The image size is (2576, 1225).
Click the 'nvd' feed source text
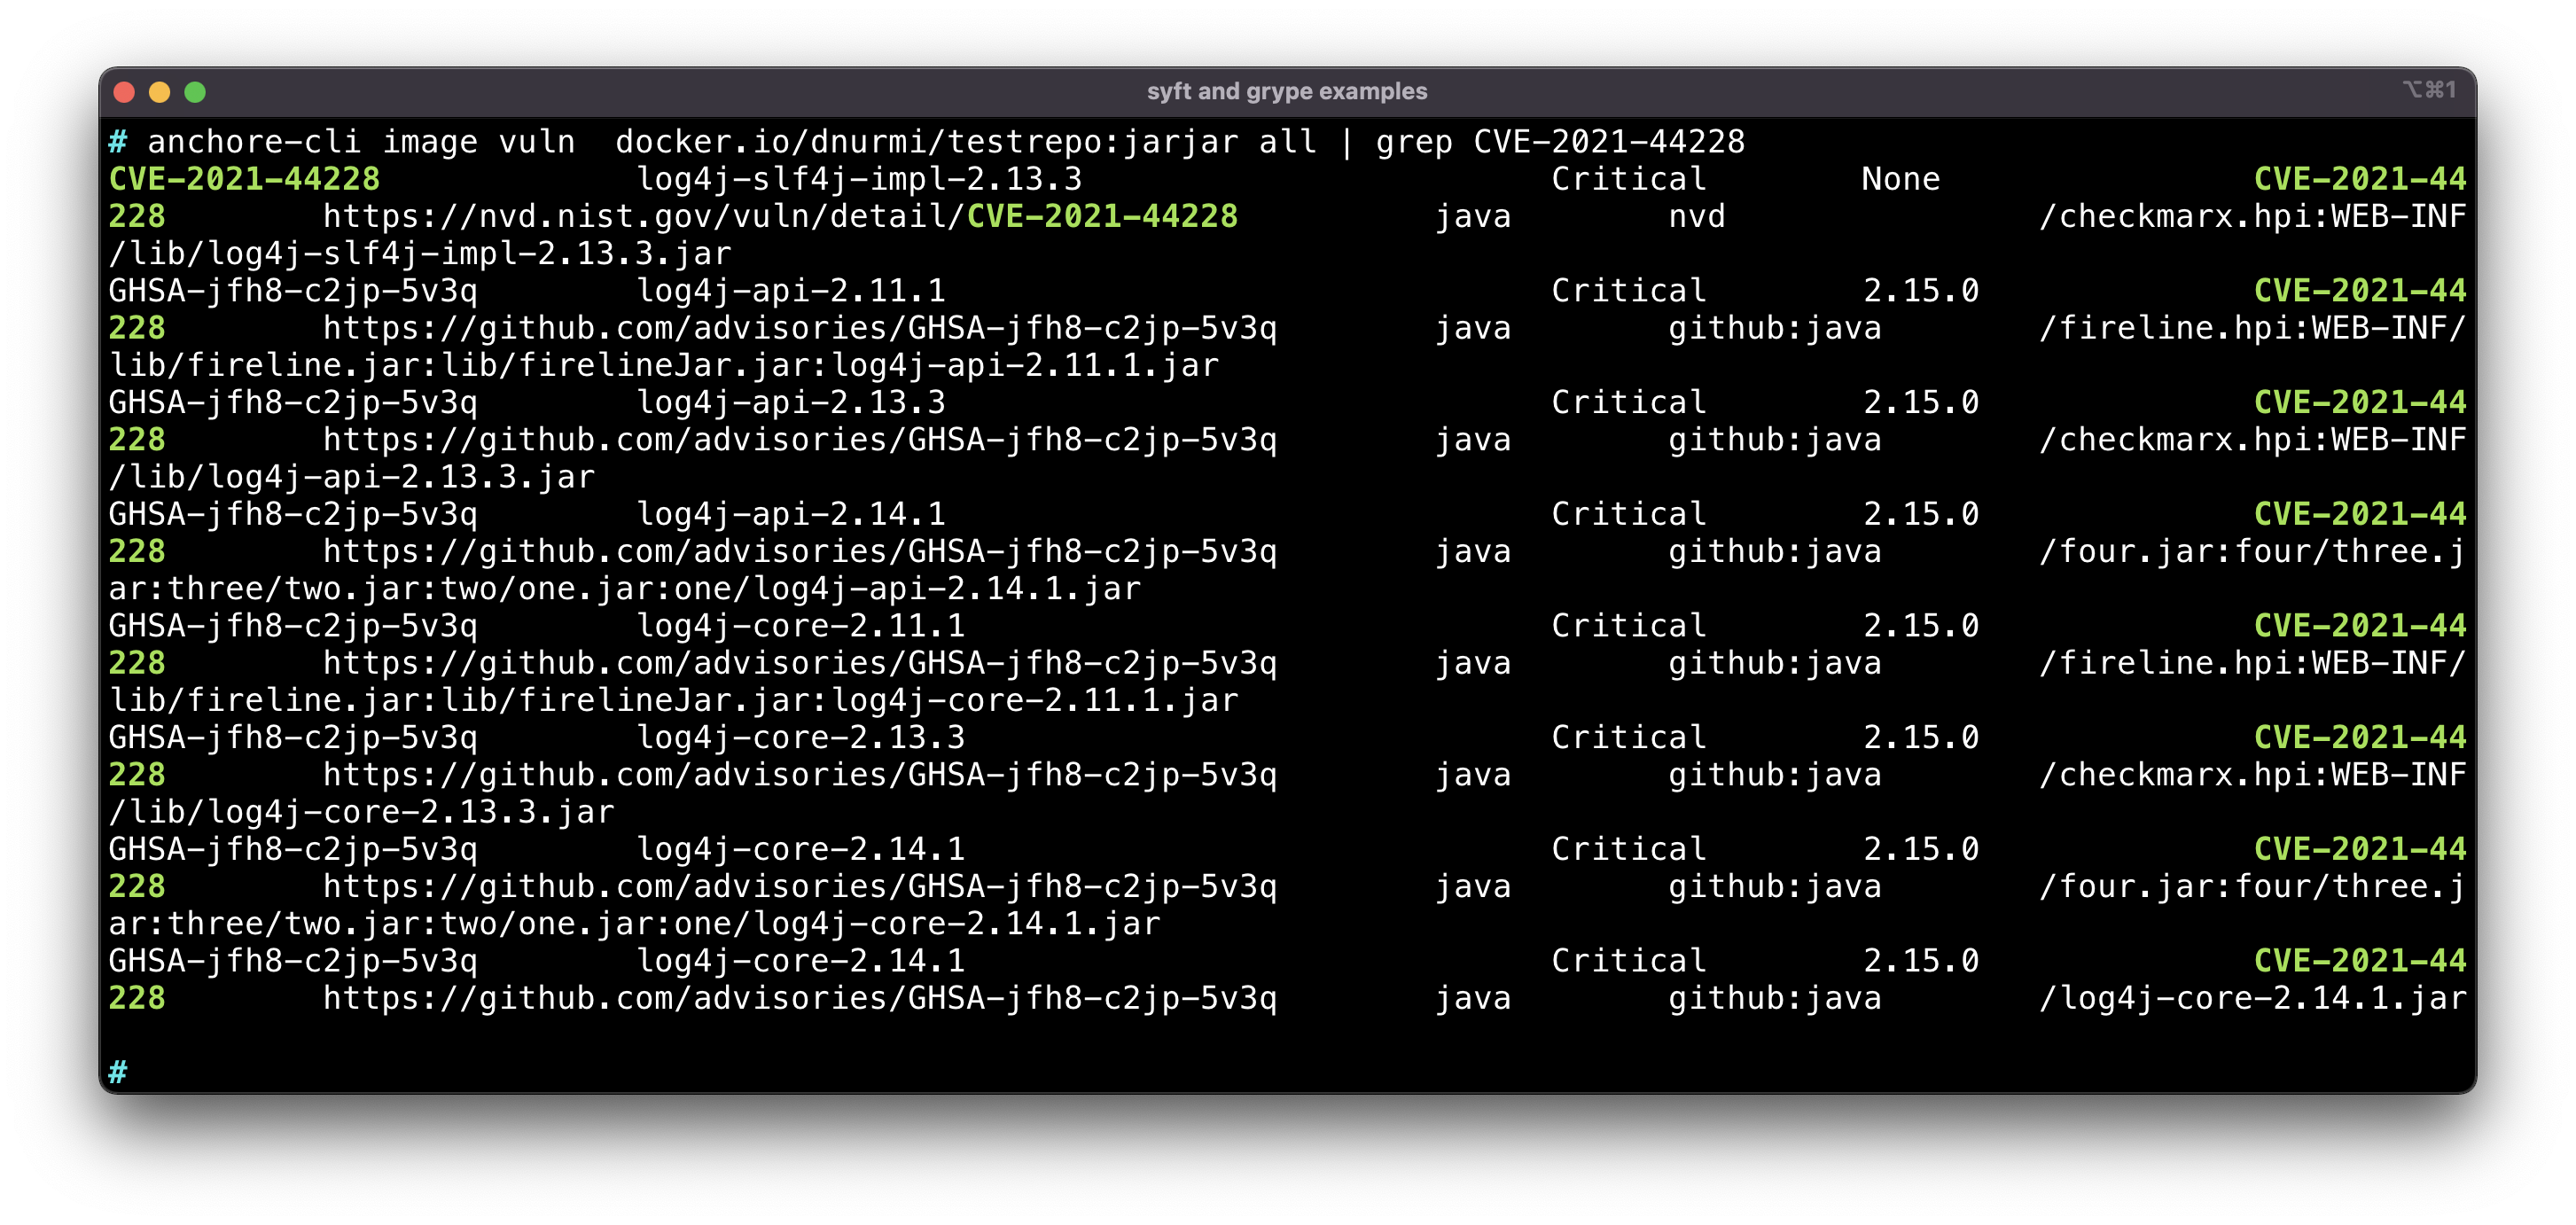[1696, 216]
